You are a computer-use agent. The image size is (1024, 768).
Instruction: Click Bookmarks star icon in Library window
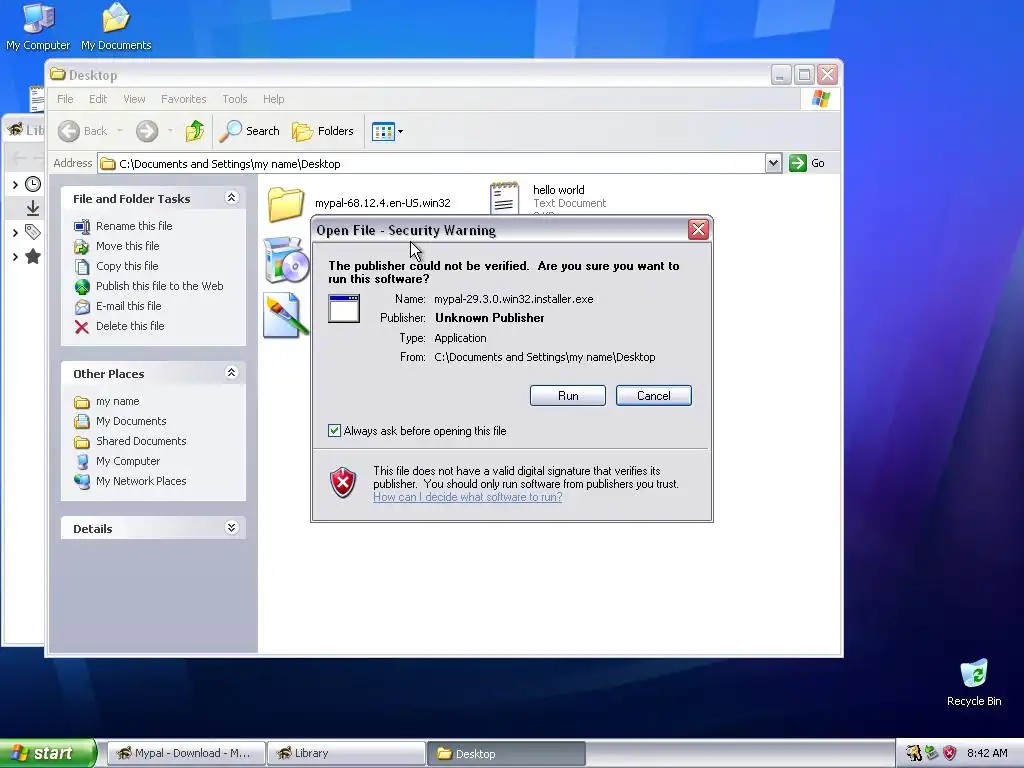(x=33, y=257)
